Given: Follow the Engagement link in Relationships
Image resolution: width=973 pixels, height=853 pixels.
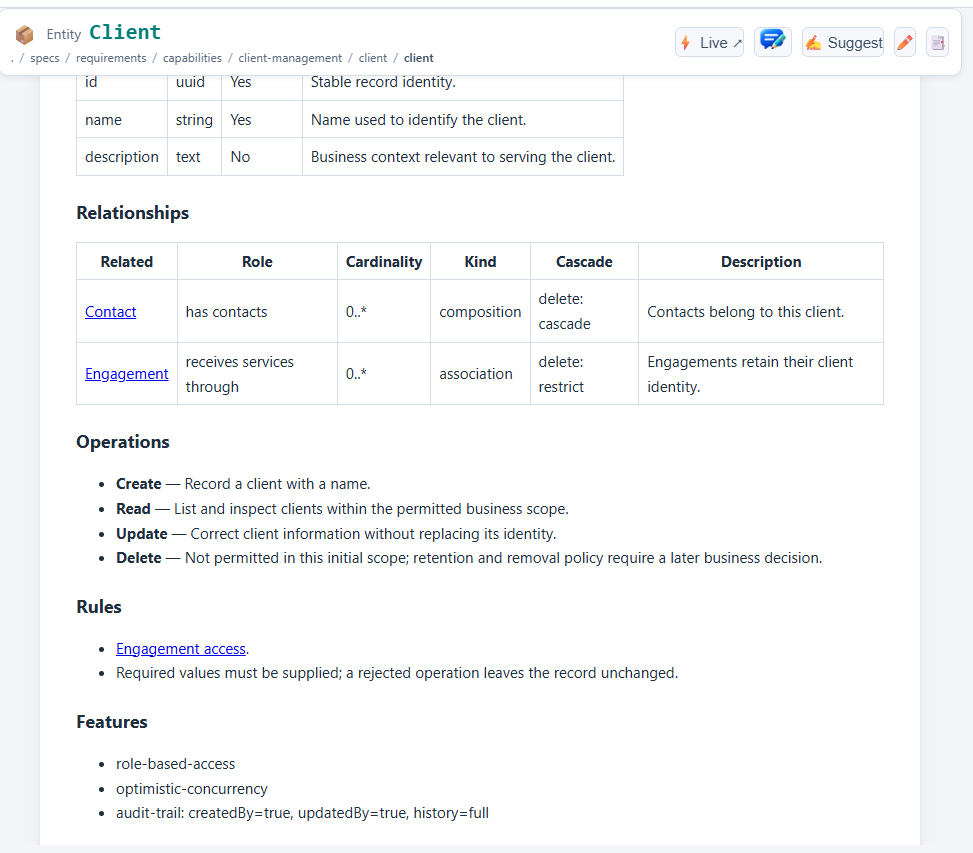Looking at the screenshot, I should 127,373.
